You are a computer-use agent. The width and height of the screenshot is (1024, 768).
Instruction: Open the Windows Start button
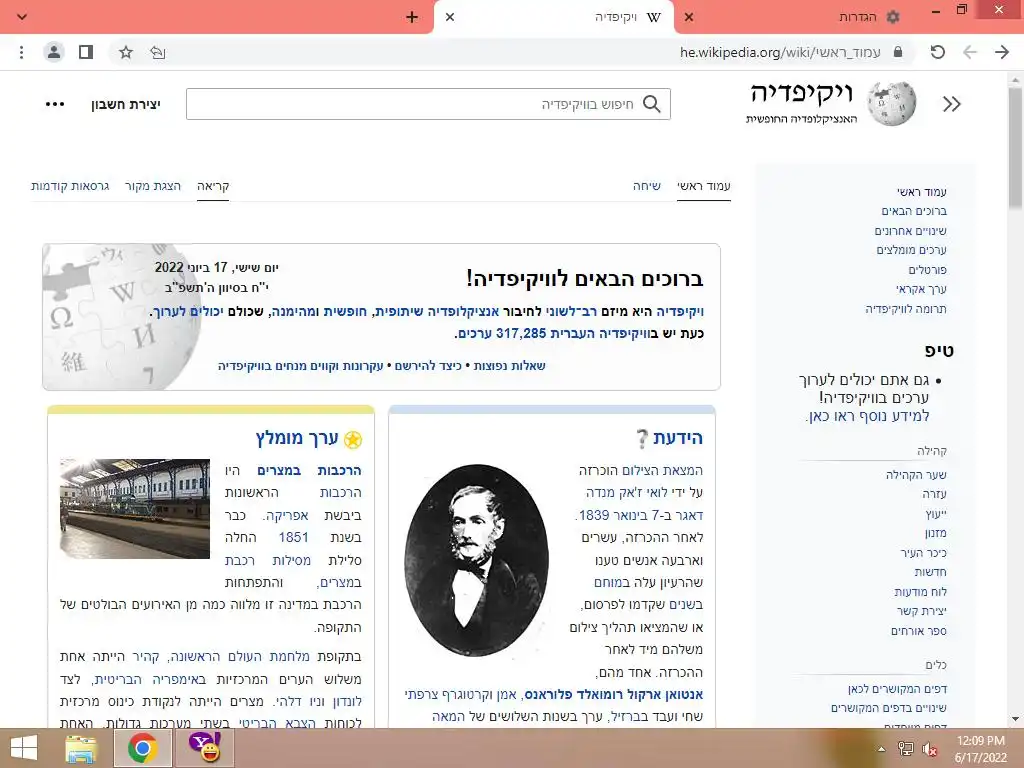24,748
